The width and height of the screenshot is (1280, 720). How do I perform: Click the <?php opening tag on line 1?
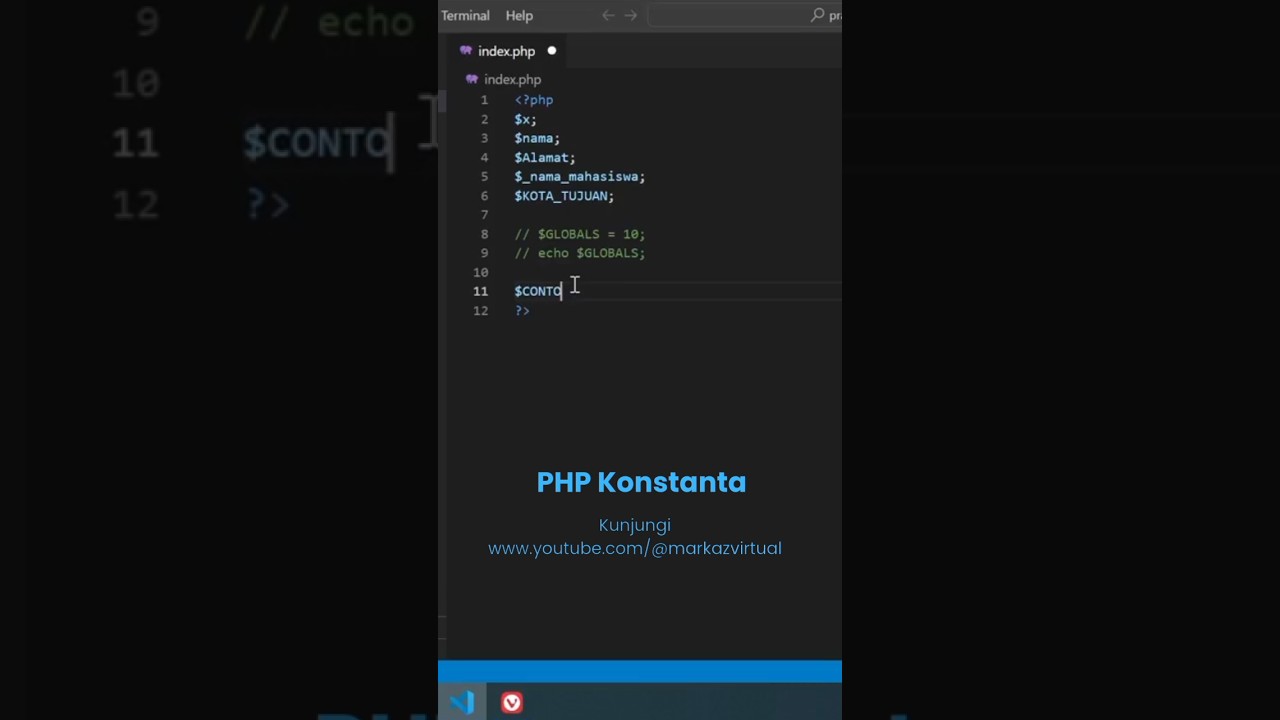pos(534,100)
